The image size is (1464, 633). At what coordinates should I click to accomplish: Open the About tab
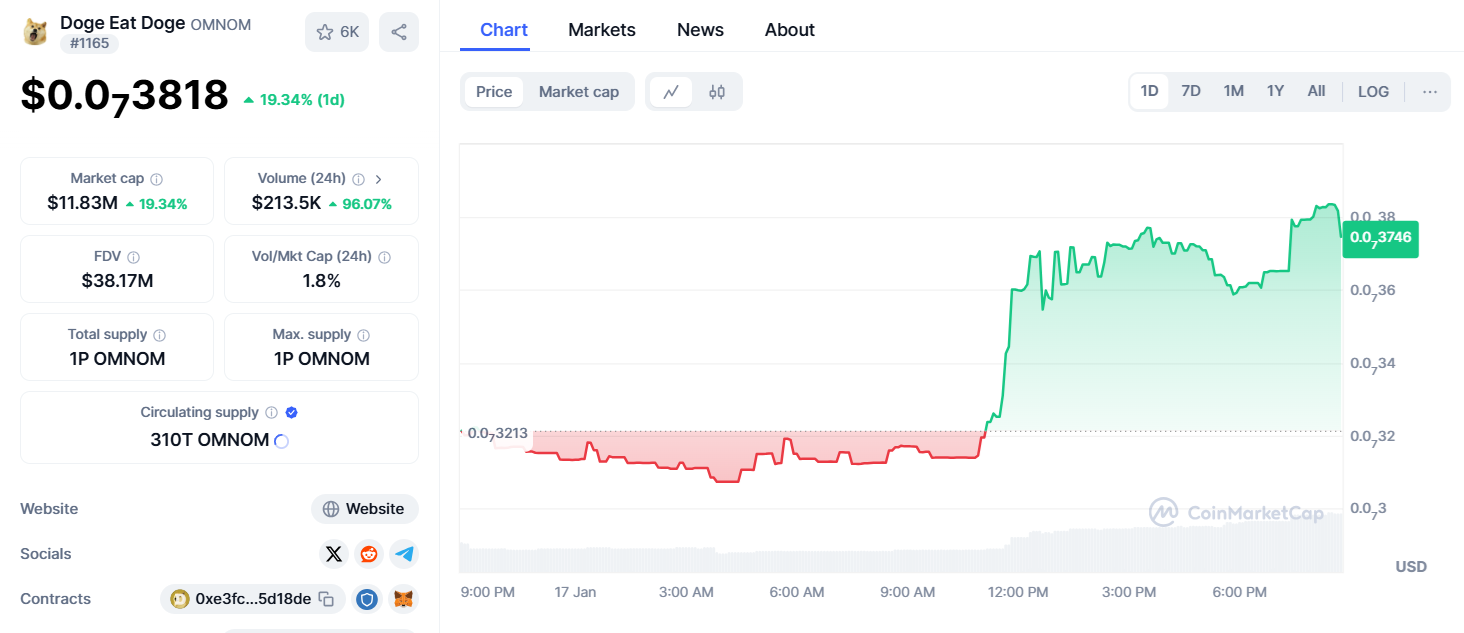[790, 30]
